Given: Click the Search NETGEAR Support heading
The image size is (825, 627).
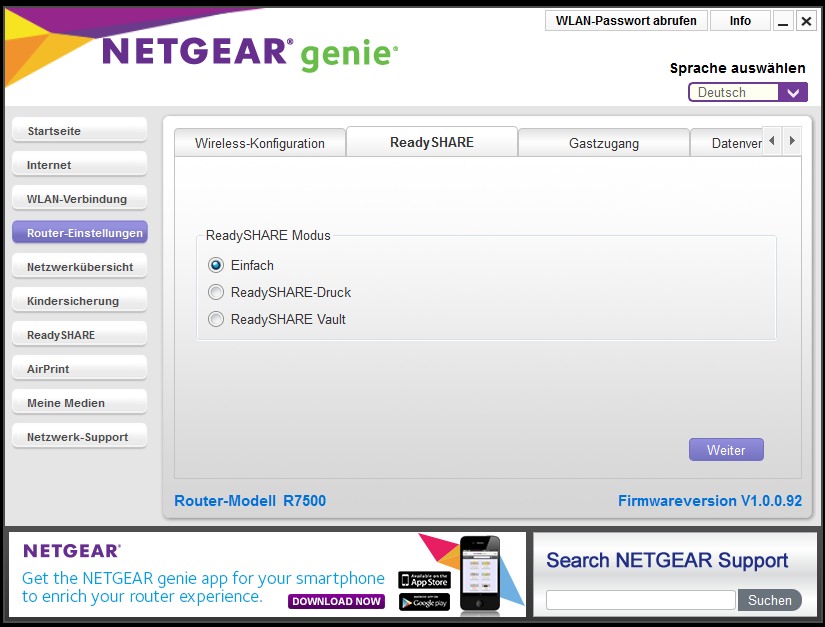Looking at the screenshot, I should [667, 561].
